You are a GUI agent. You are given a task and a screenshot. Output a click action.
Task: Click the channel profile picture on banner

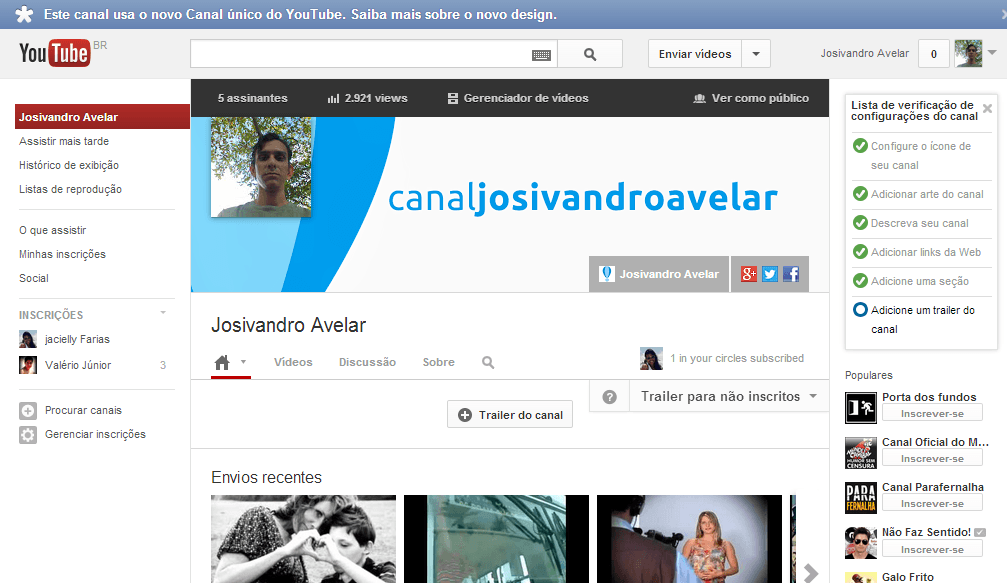point(261,167)
